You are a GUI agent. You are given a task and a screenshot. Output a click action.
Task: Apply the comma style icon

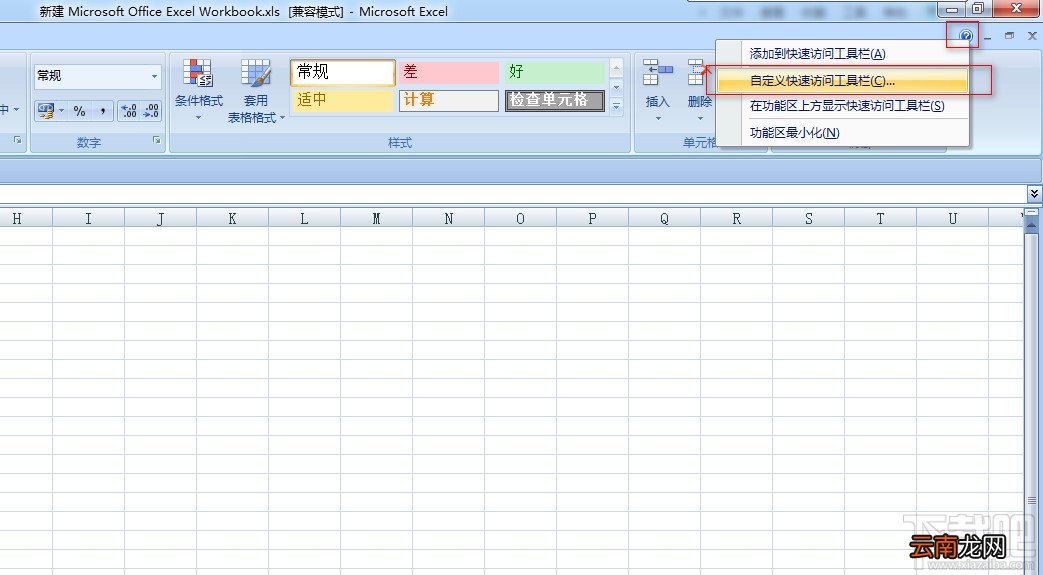pos(102,110)
